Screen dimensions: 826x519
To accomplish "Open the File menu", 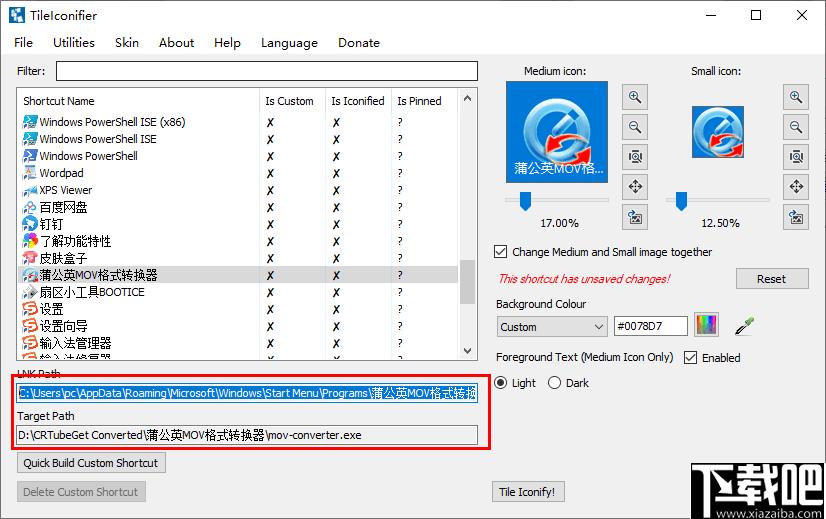I will click(x=23, y=43).
